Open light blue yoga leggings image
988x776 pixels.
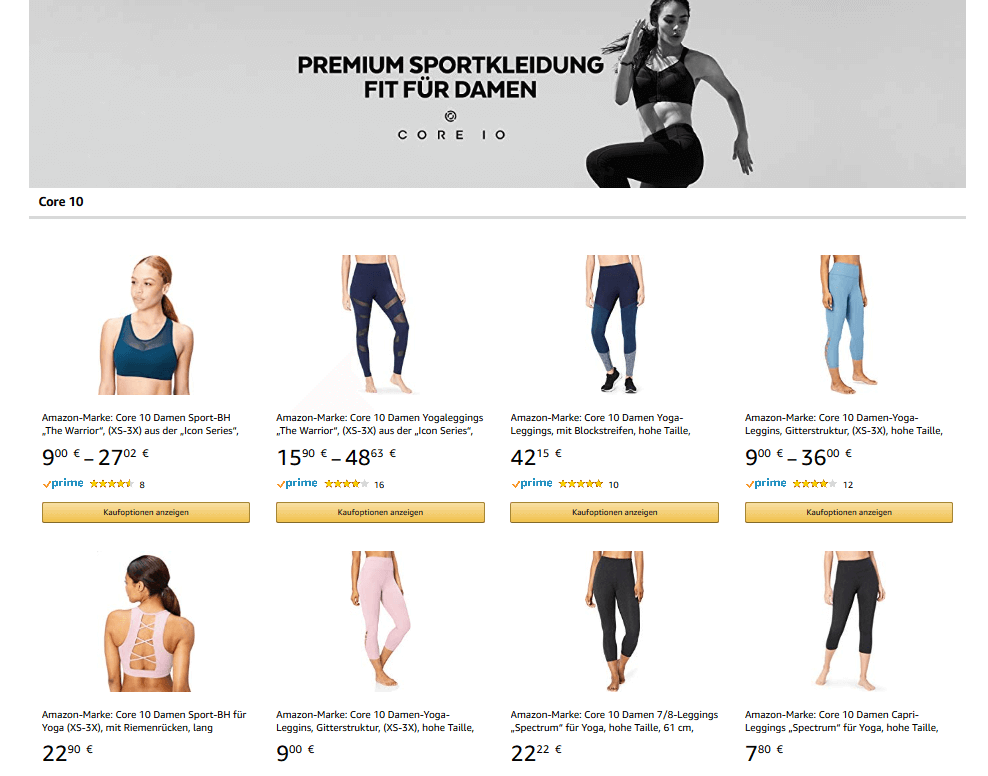[x=847, y=324]
